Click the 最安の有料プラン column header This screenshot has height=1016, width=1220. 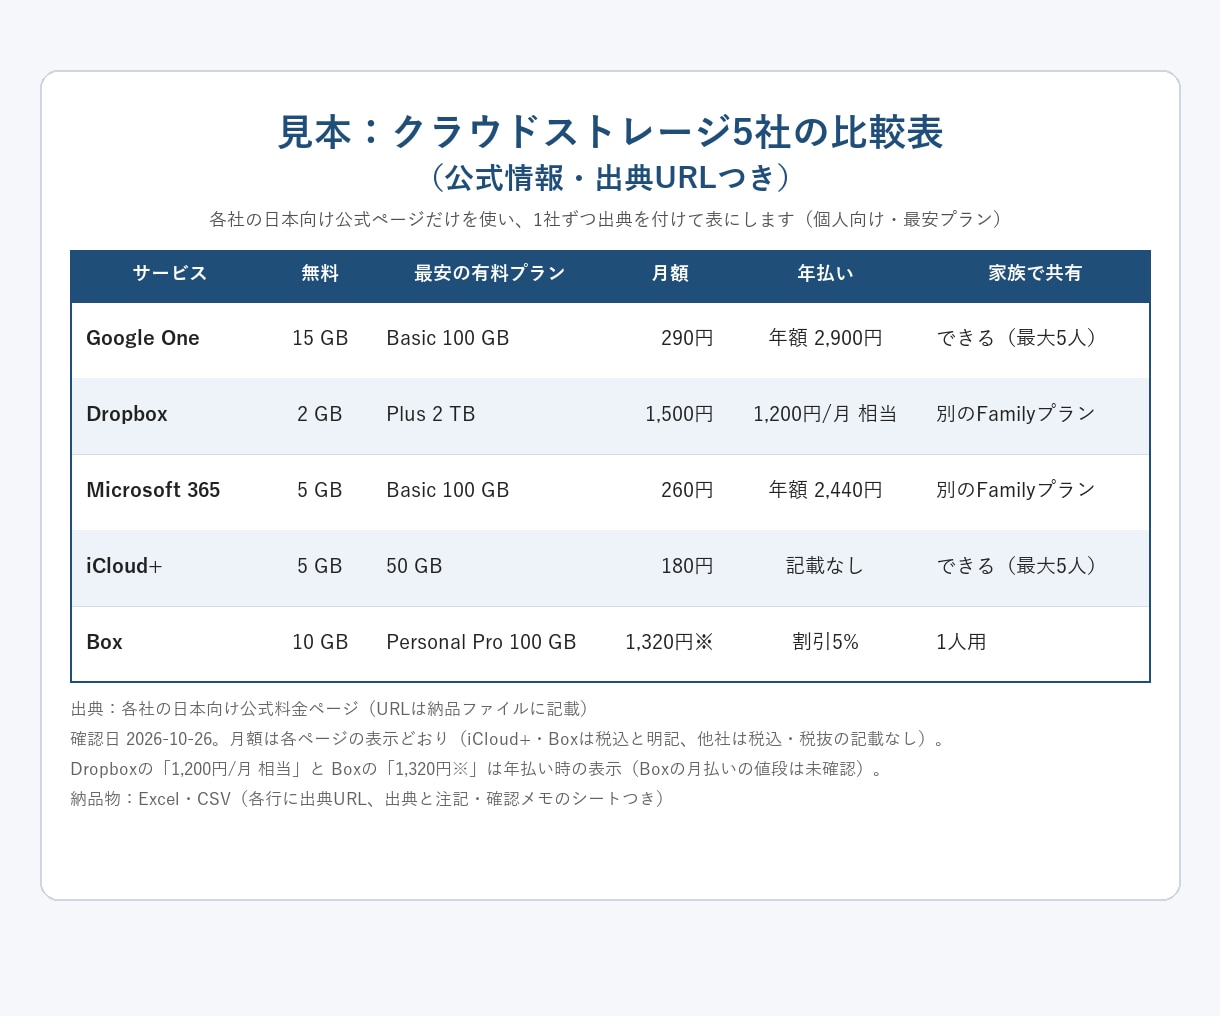(490, 273)
